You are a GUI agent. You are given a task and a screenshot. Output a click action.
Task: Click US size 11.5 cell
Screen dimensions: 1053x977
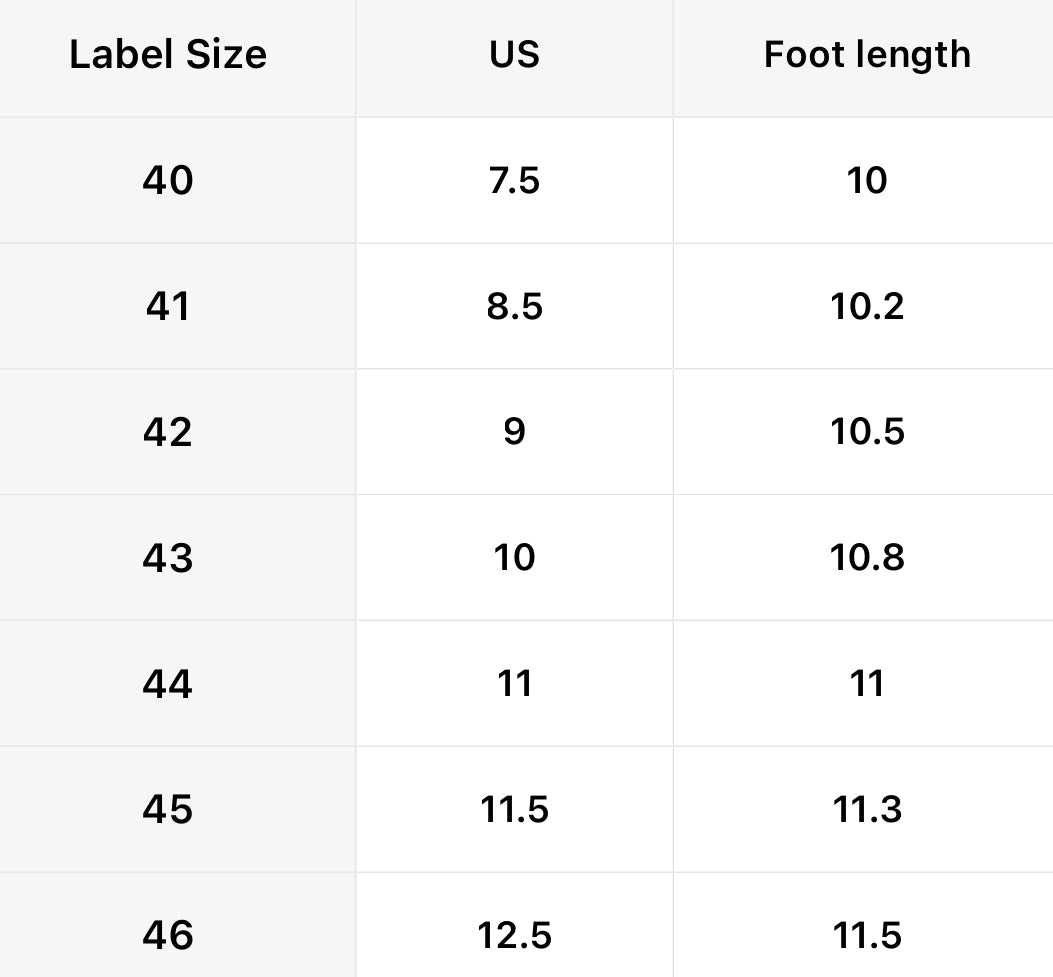coord(514,809)
